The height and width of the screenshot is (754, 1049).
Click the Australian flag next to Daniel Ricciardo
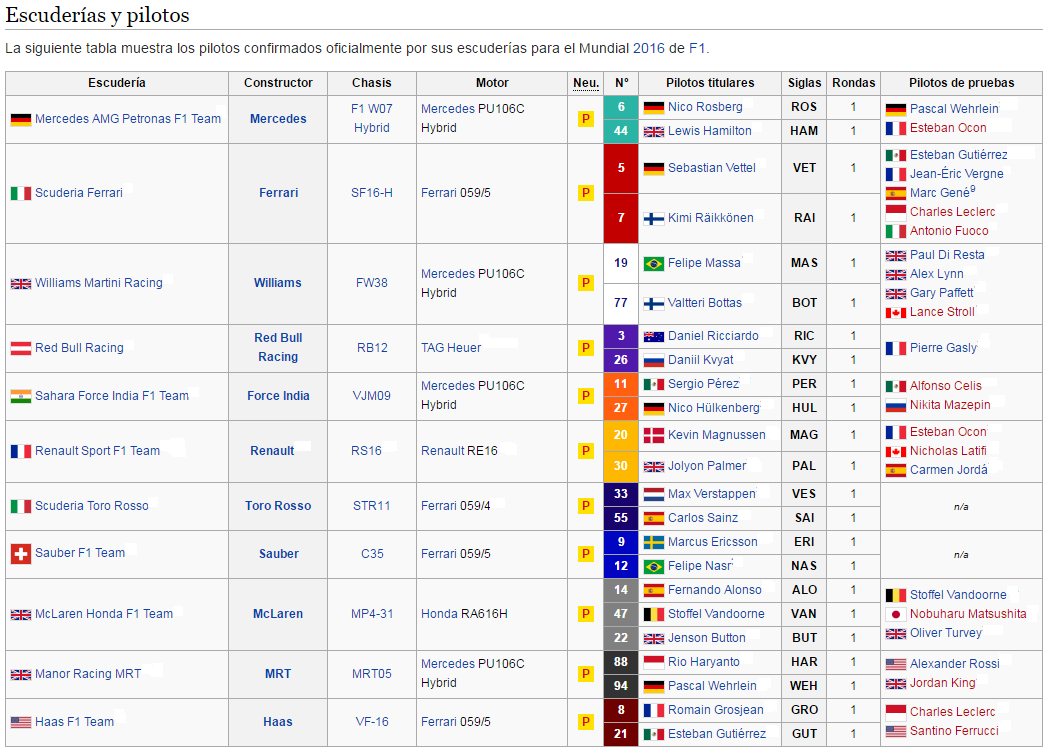[654, 337]
